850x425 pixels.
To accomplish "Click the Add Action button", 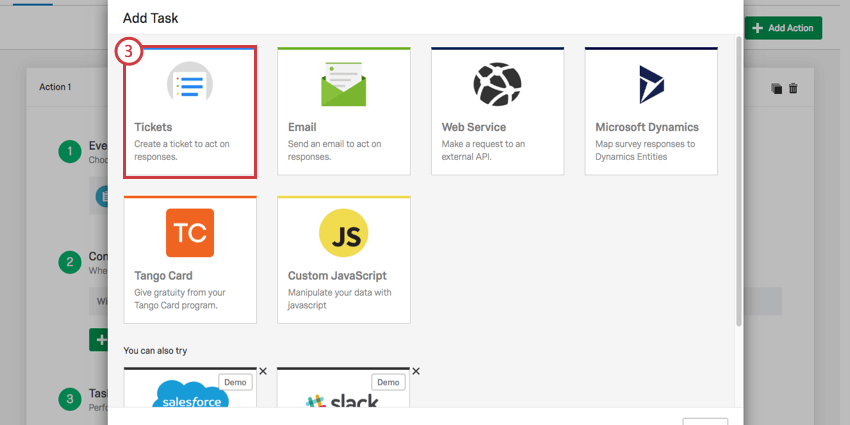I will coord(783,28).
